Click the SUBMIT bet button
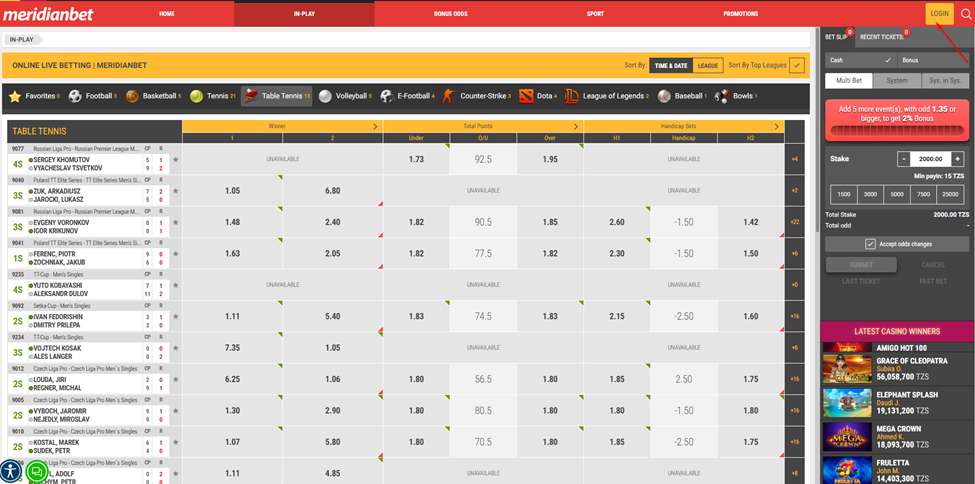 [861, 265]
